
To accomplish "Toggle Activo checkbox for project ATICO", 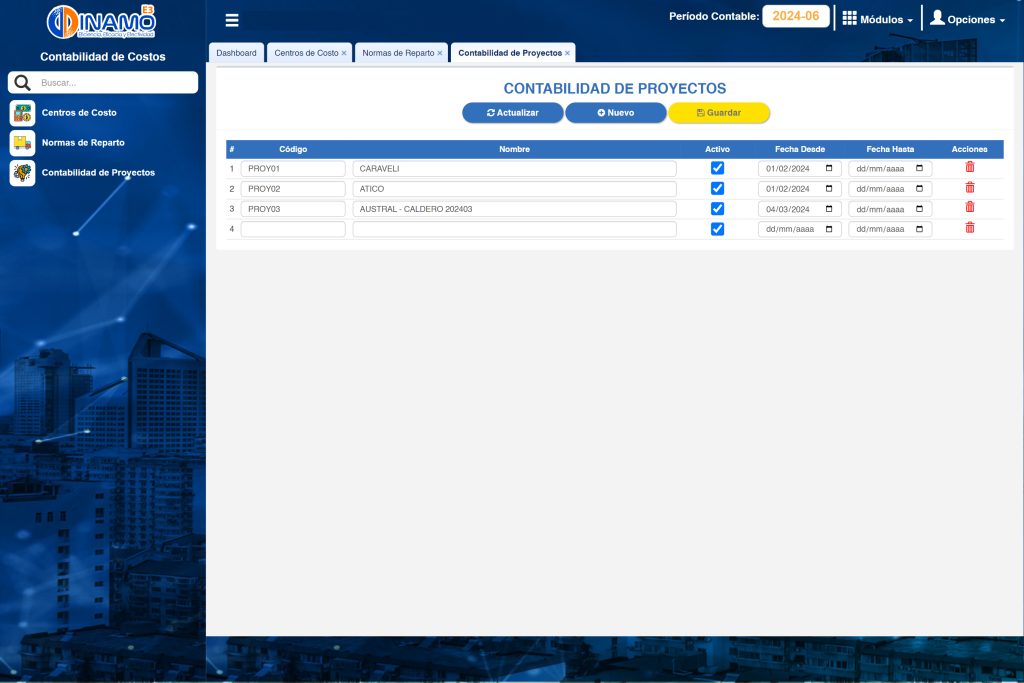I will pos(717,188).
